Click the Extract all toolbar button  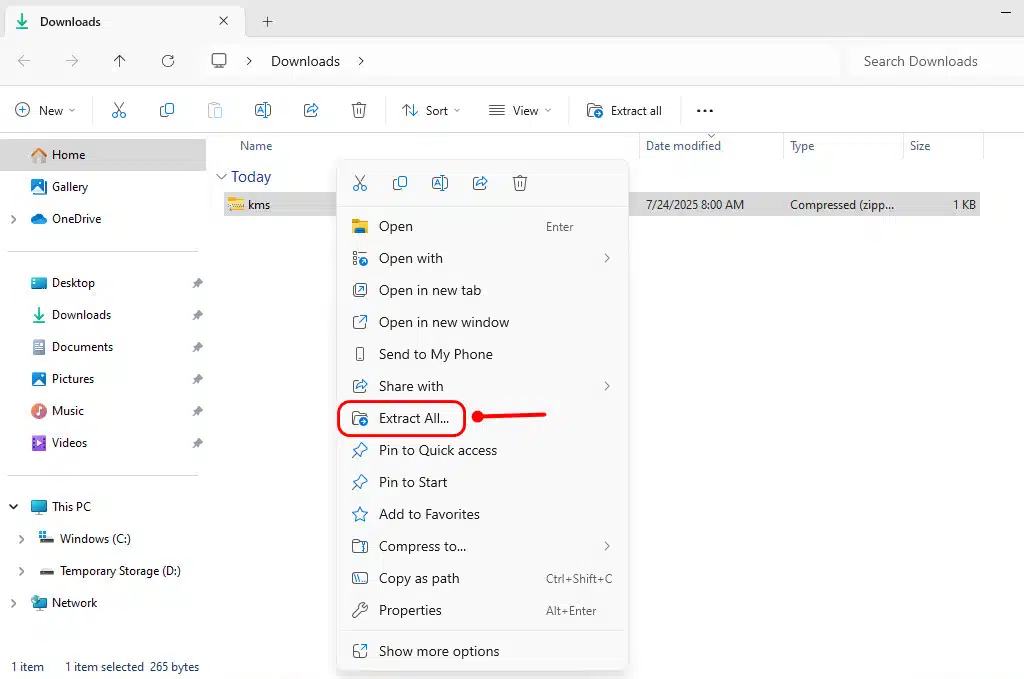(x=625, y=111)
